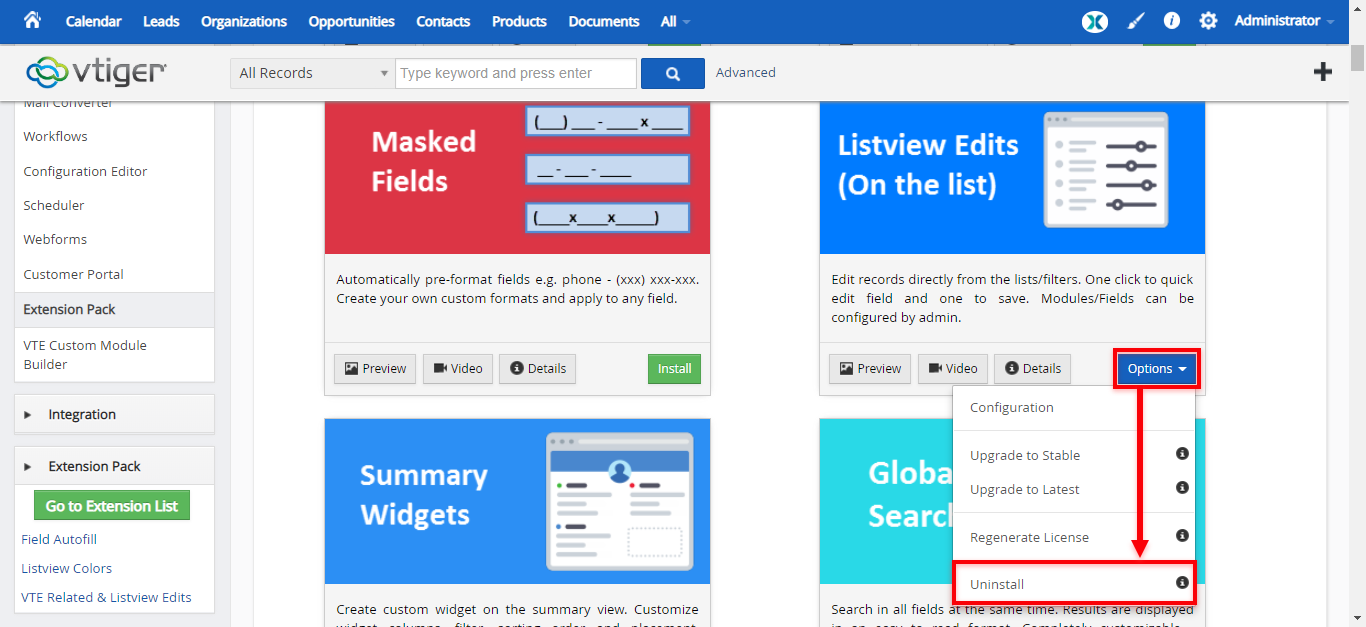Focus the keyword search field
Viewport: 1366px width, 627px height.
516,73
